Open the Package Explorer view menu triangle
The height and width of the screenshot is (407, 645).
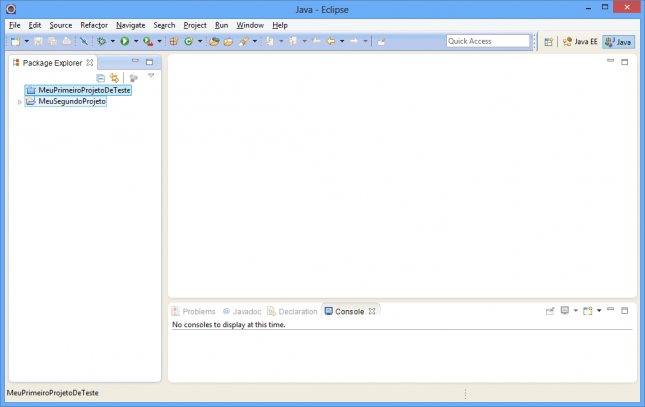tap(151, 75)
